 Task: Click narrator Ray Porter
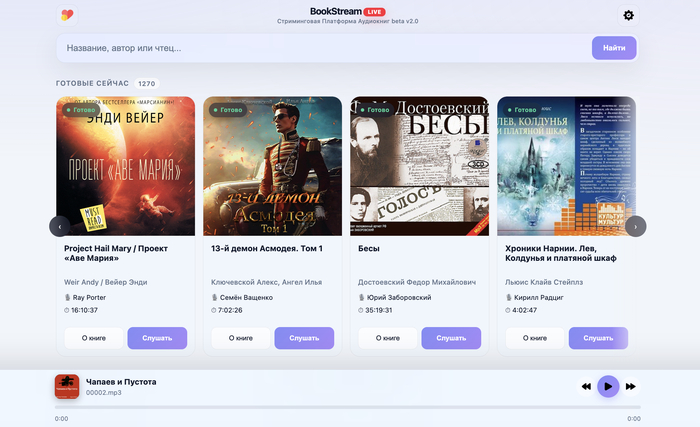pyautogui.click(x=89, y=297)
